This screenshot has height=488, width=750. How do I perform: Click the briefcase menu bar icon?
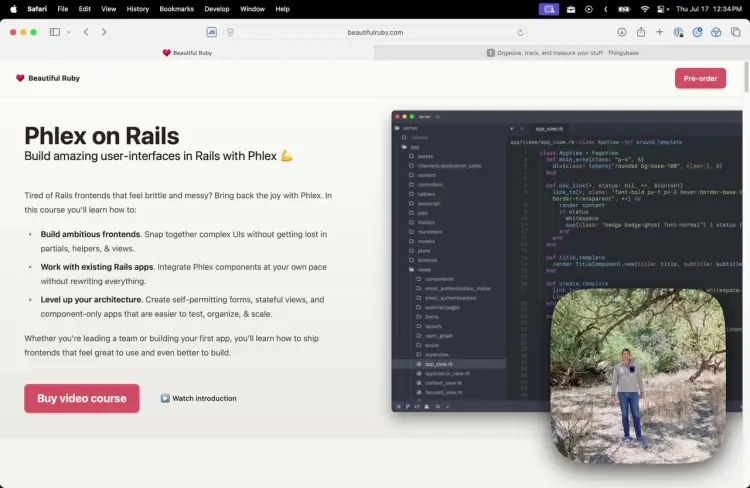click(571, 9)
